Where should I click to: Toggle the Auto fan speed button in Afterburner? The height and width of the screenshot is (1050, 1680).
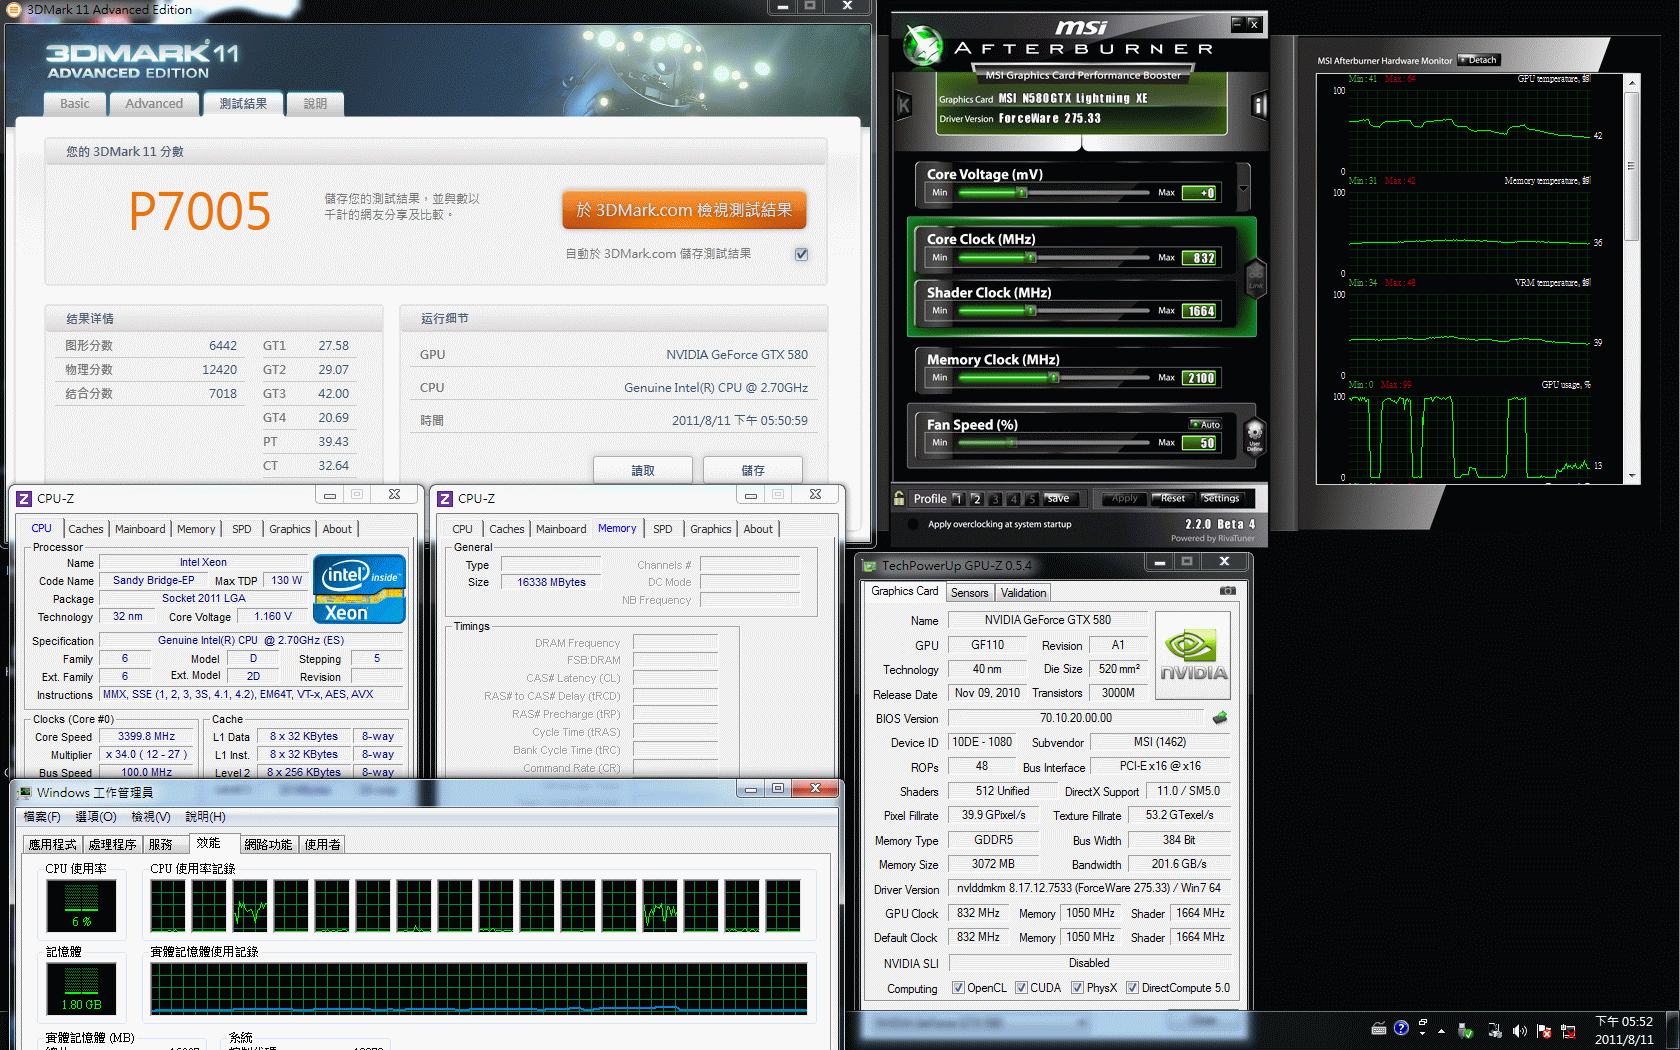coord(1205,424)
